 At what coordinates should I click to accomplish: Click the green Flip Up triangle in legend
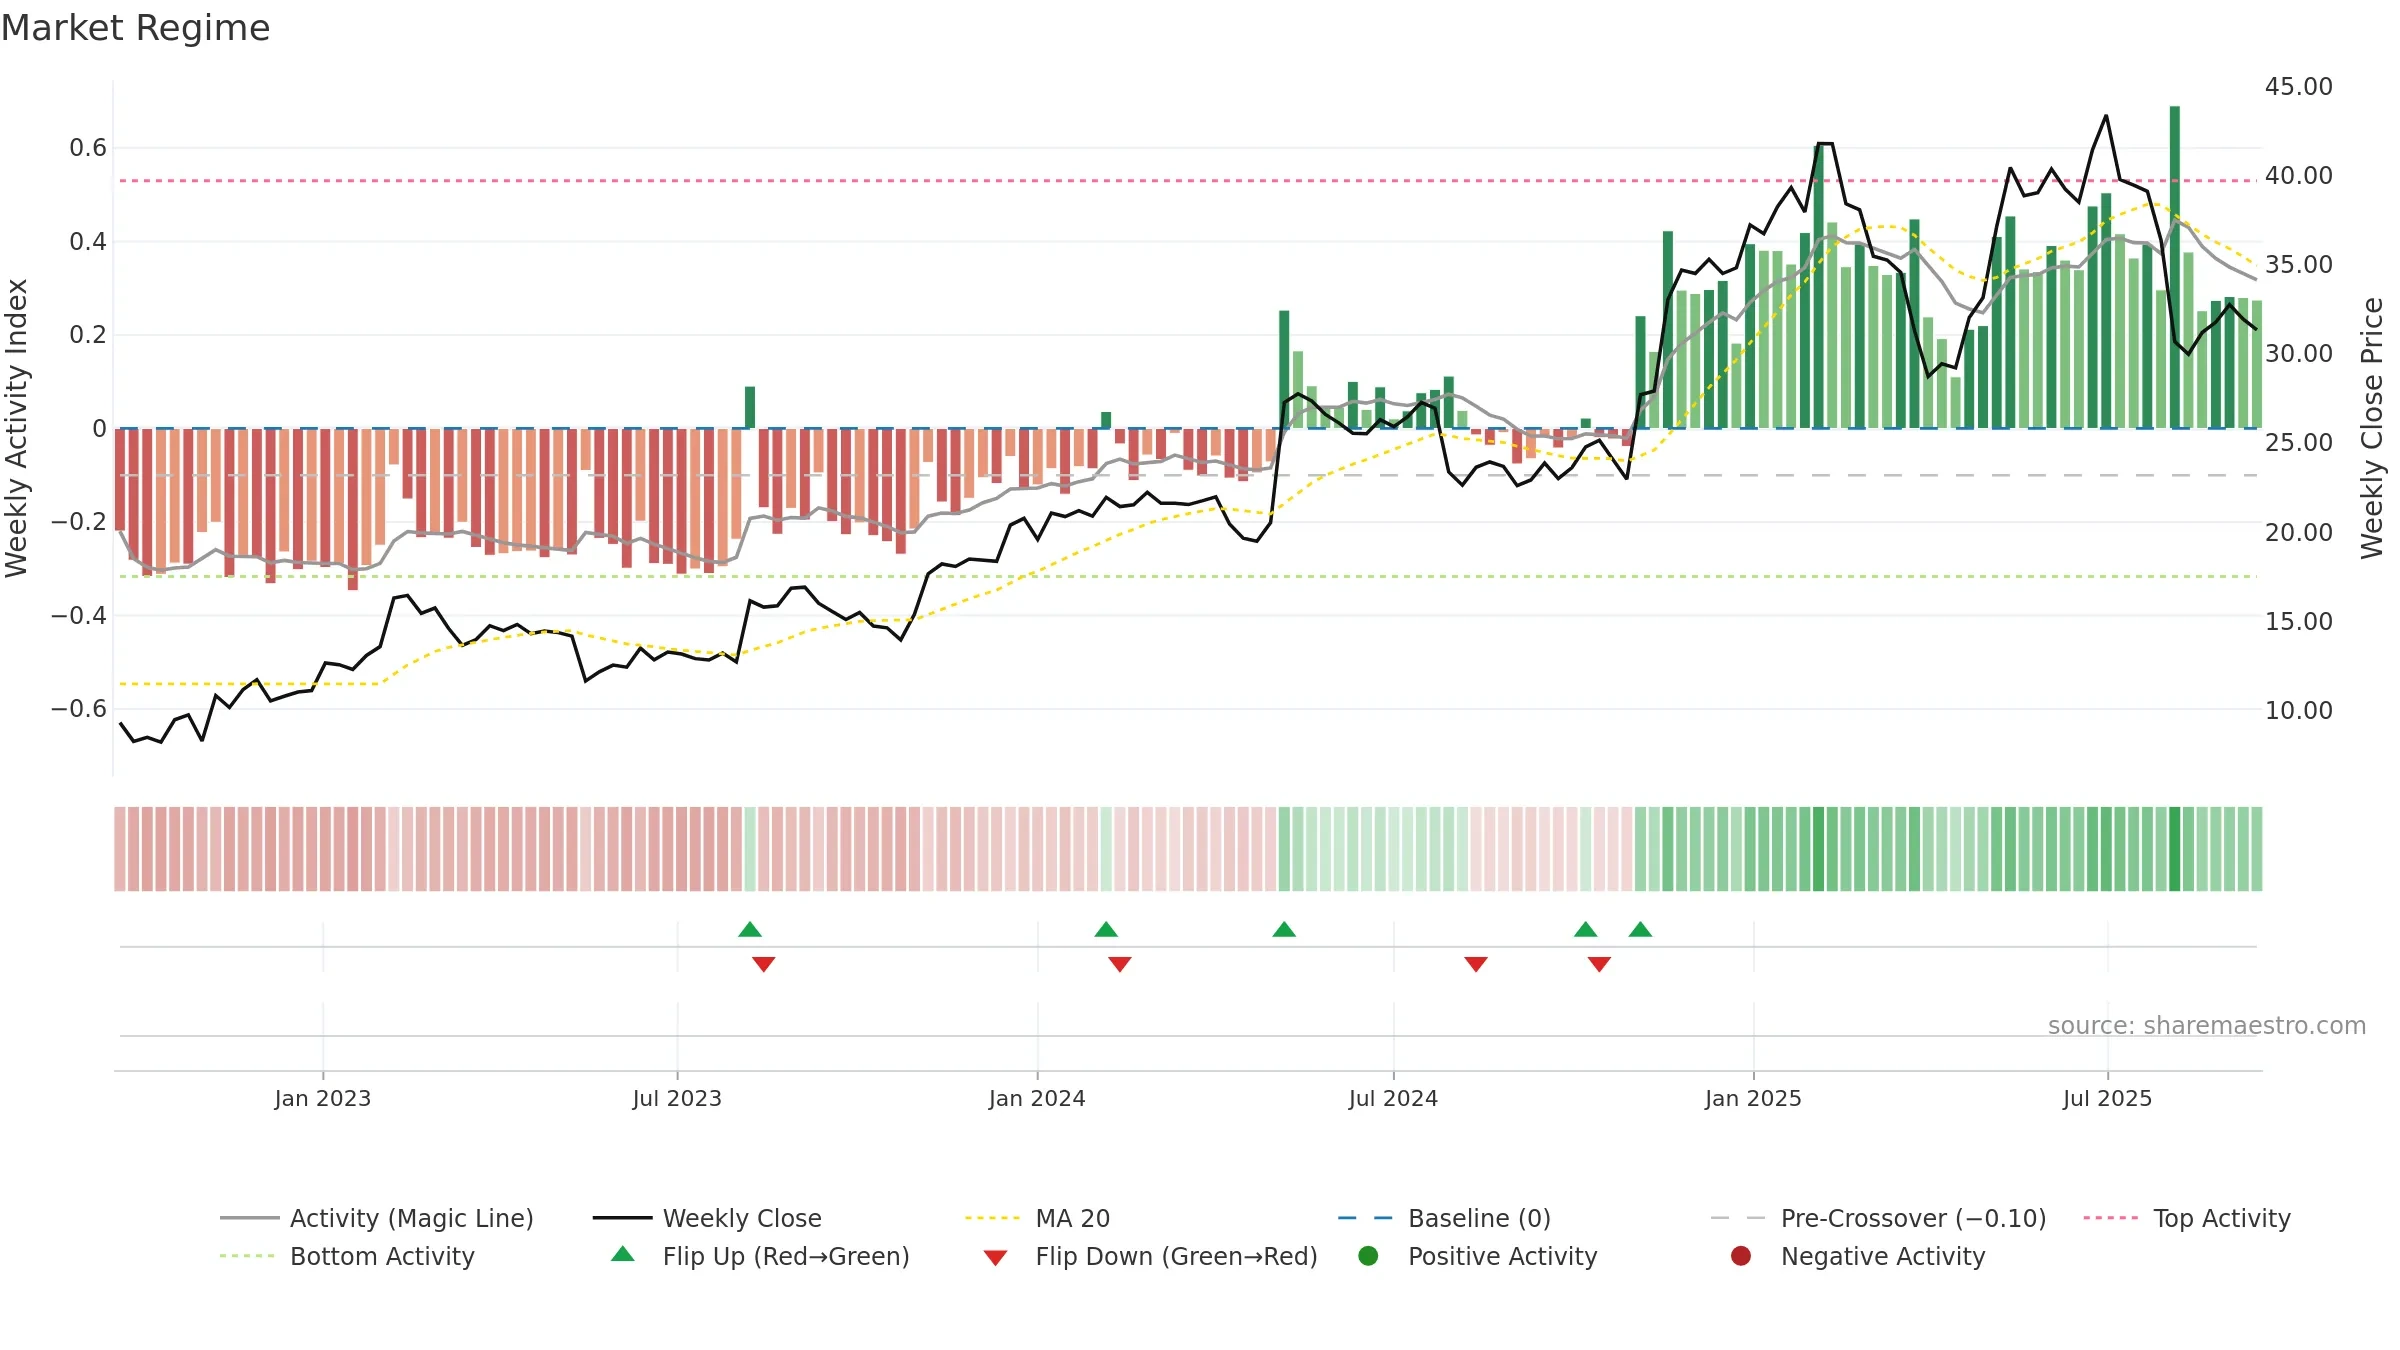623,1254
